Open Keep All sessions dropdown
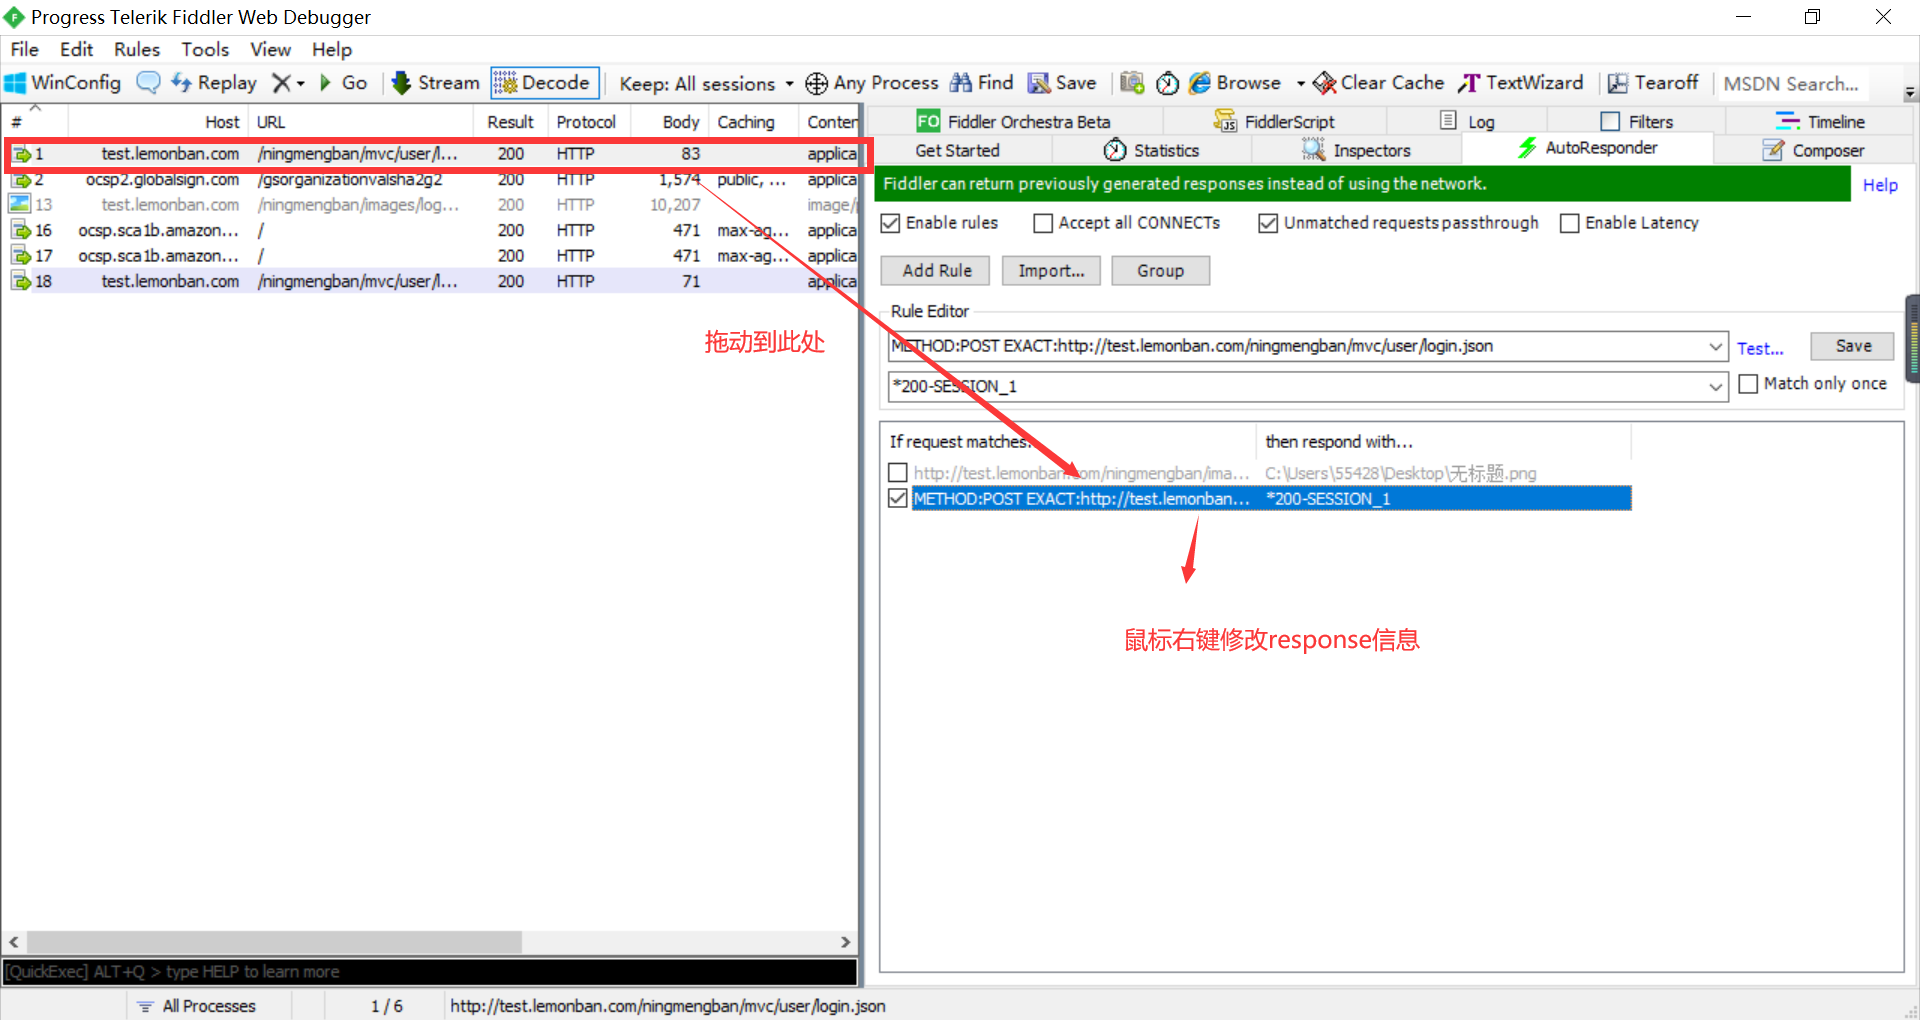The image size is (1920, 1020). coord(706,84)
